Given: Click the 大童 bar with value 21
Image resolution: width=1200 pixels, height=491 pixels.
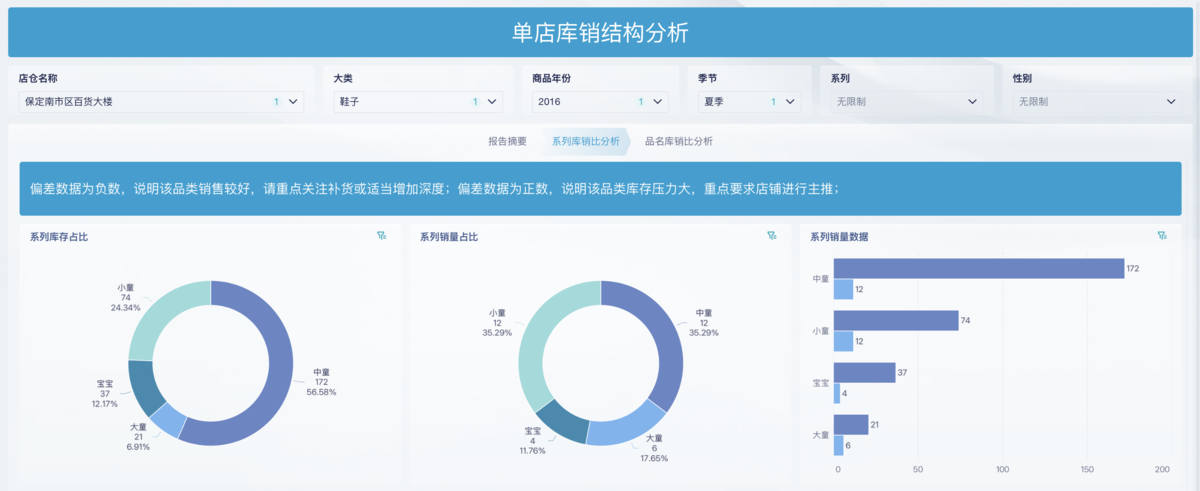Looking at the screenshot, I should click(x=851, y=424).
